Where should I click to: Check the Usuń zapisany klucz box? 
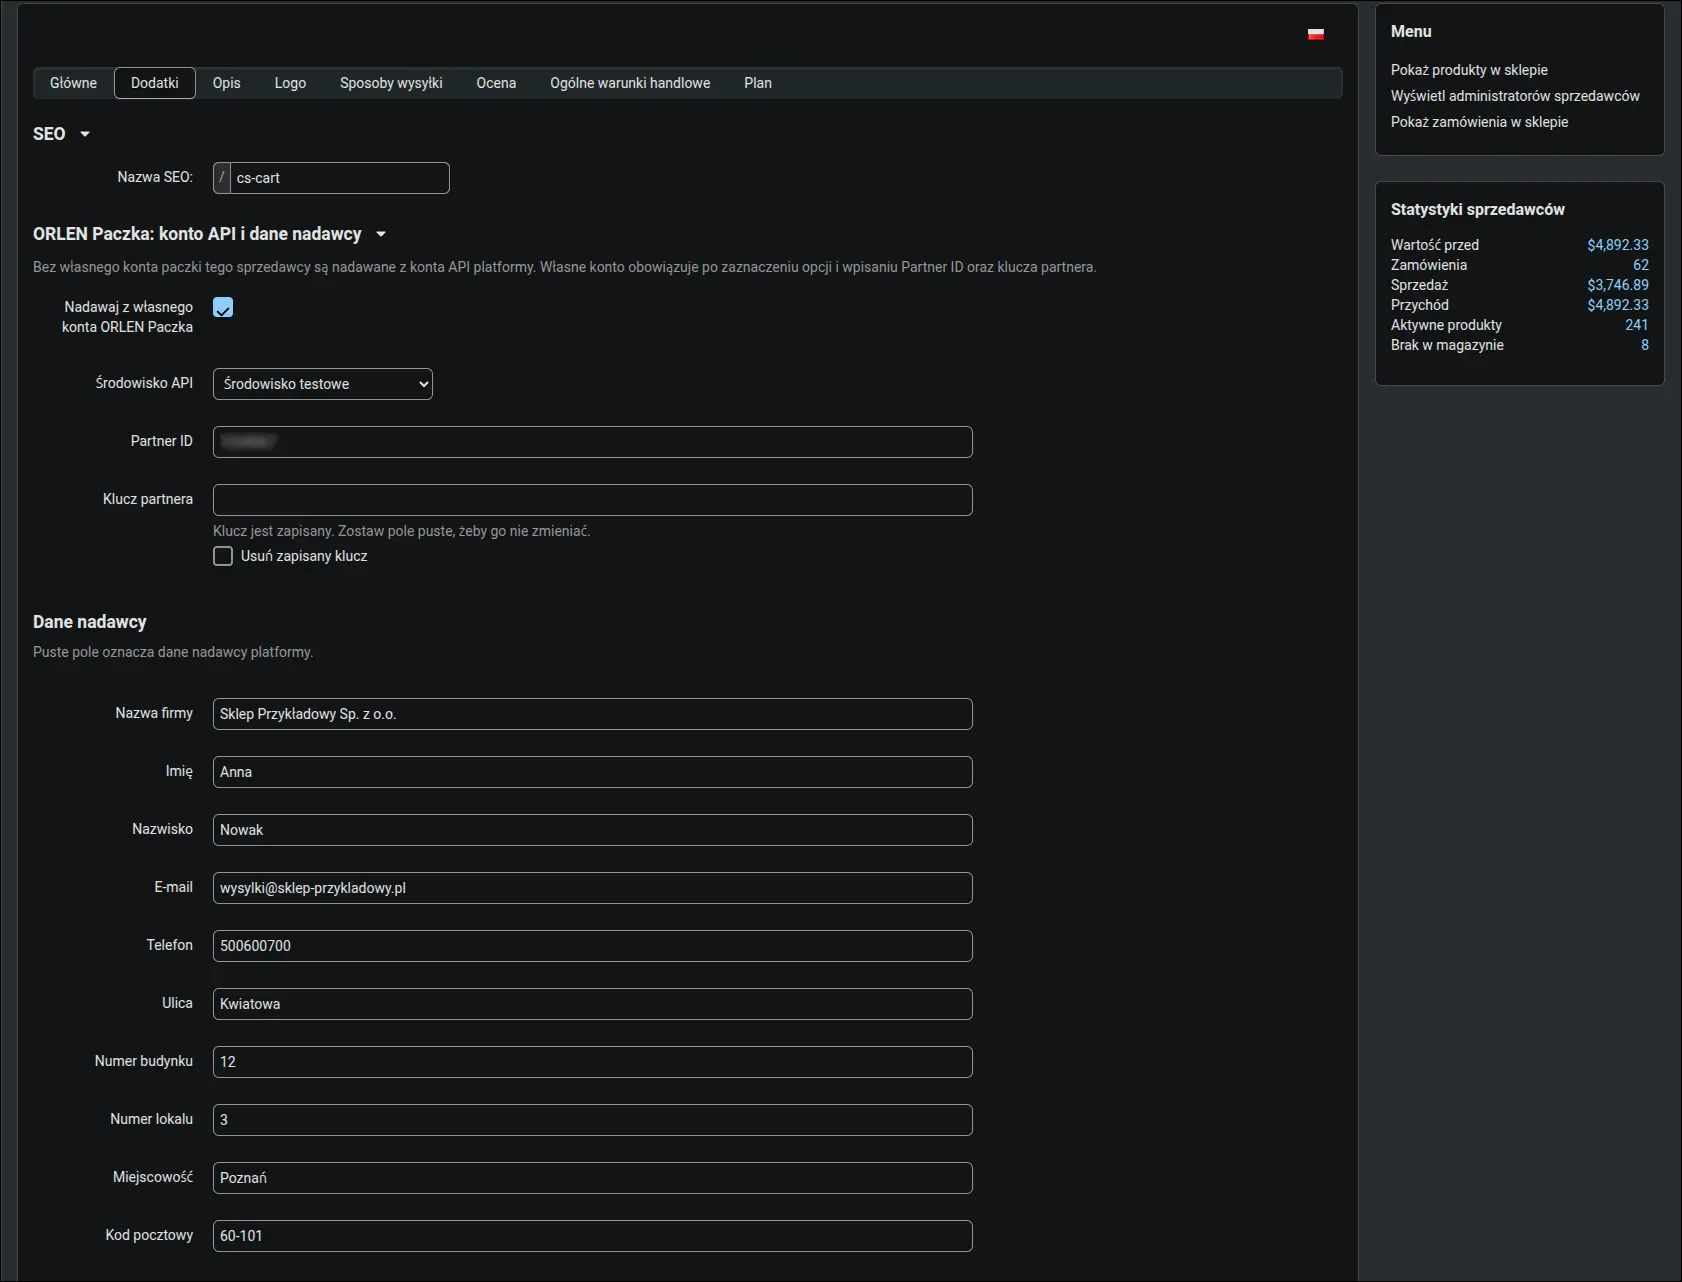pyautogui.click(x=223, y=556)
